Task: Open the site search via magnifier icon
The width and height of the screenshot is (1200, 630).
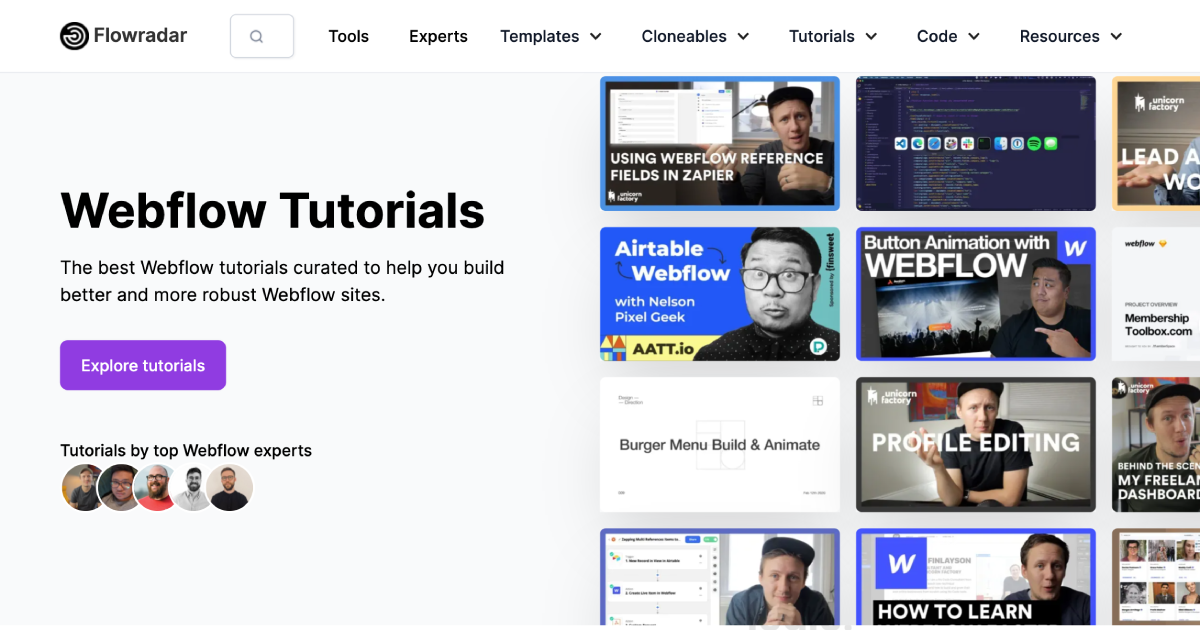Action: (262, 34)
